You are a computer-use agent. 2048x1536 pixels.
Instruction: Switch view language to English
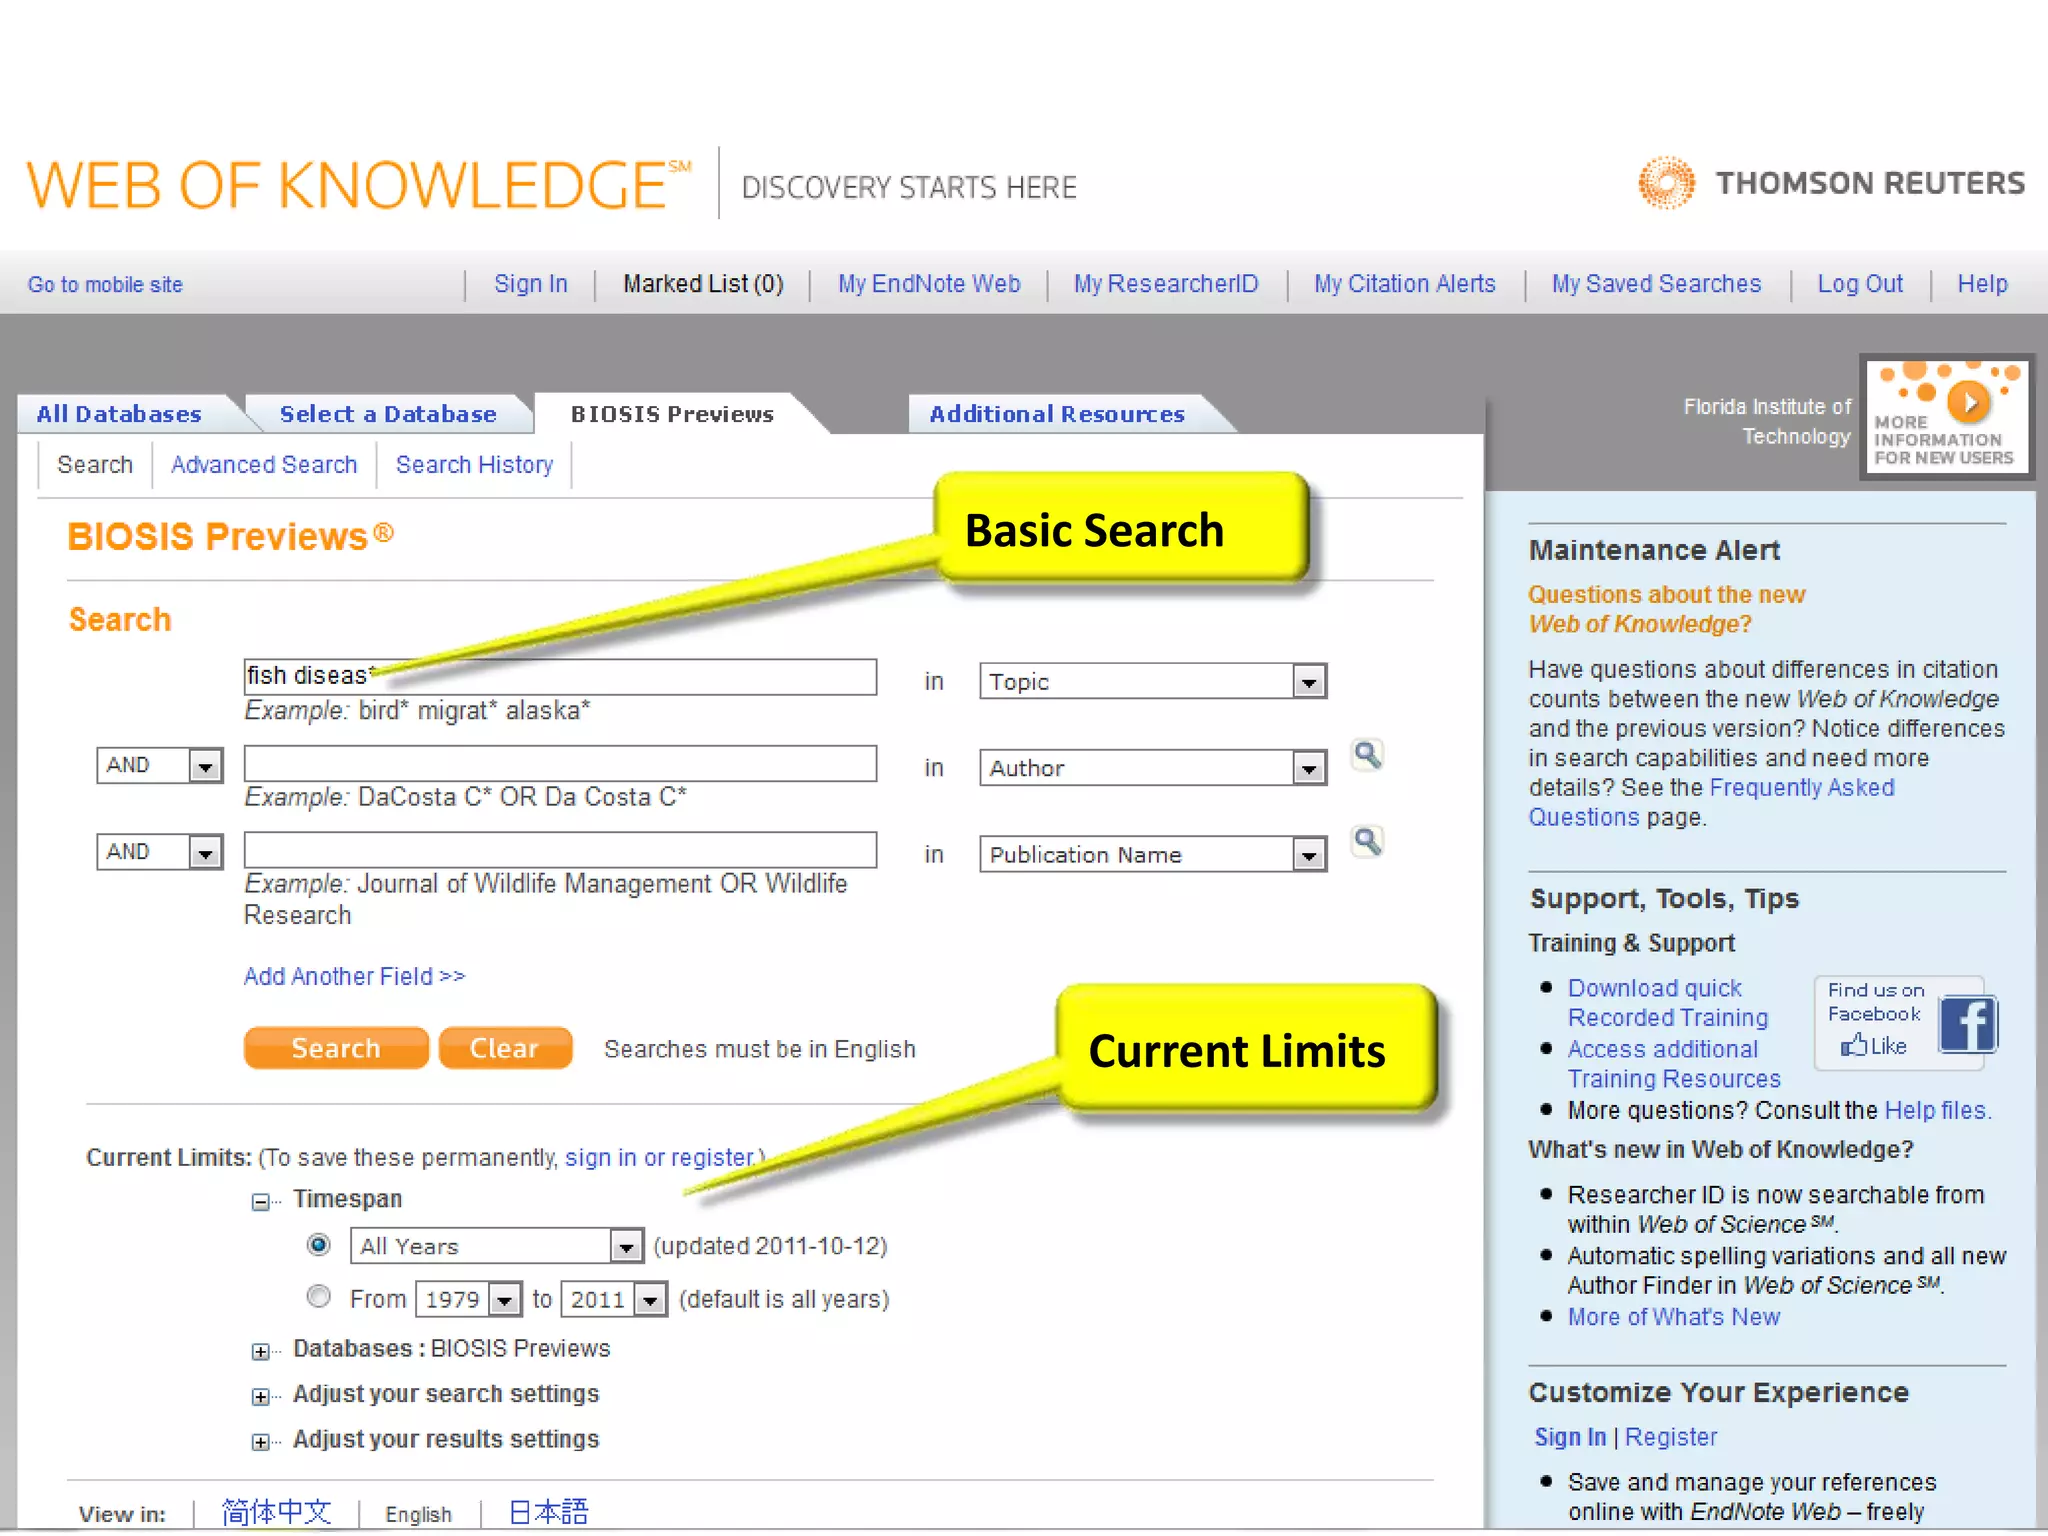[419, 1514]
